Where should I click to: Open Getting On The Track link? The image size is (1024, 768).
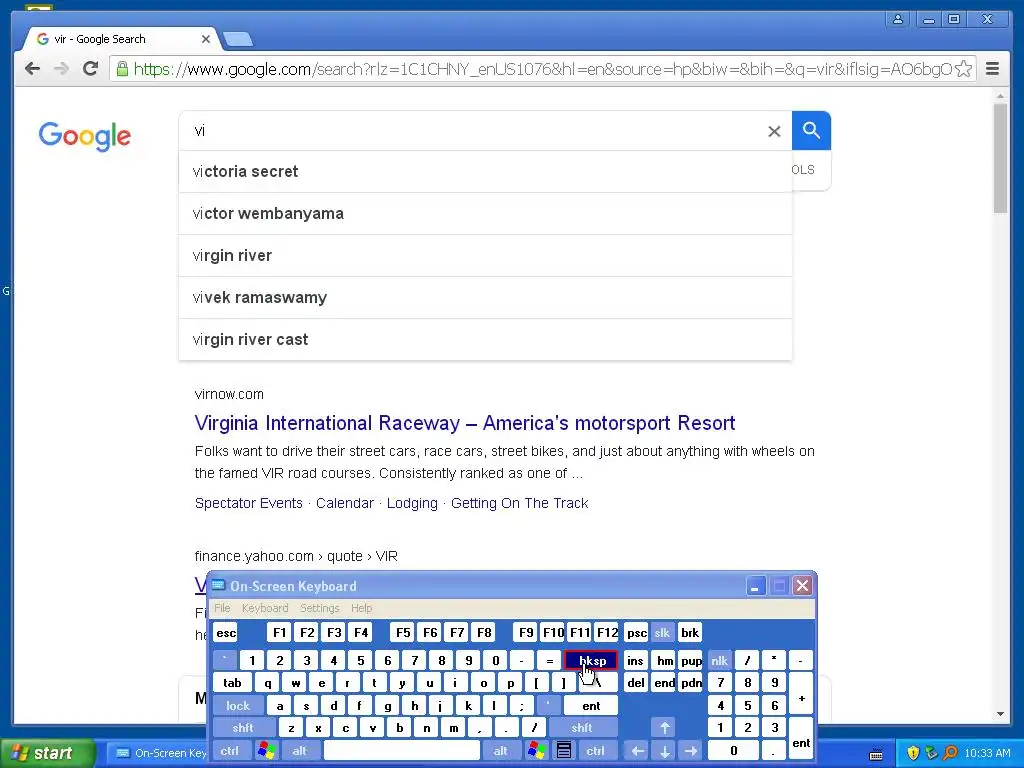coord(520,503)
